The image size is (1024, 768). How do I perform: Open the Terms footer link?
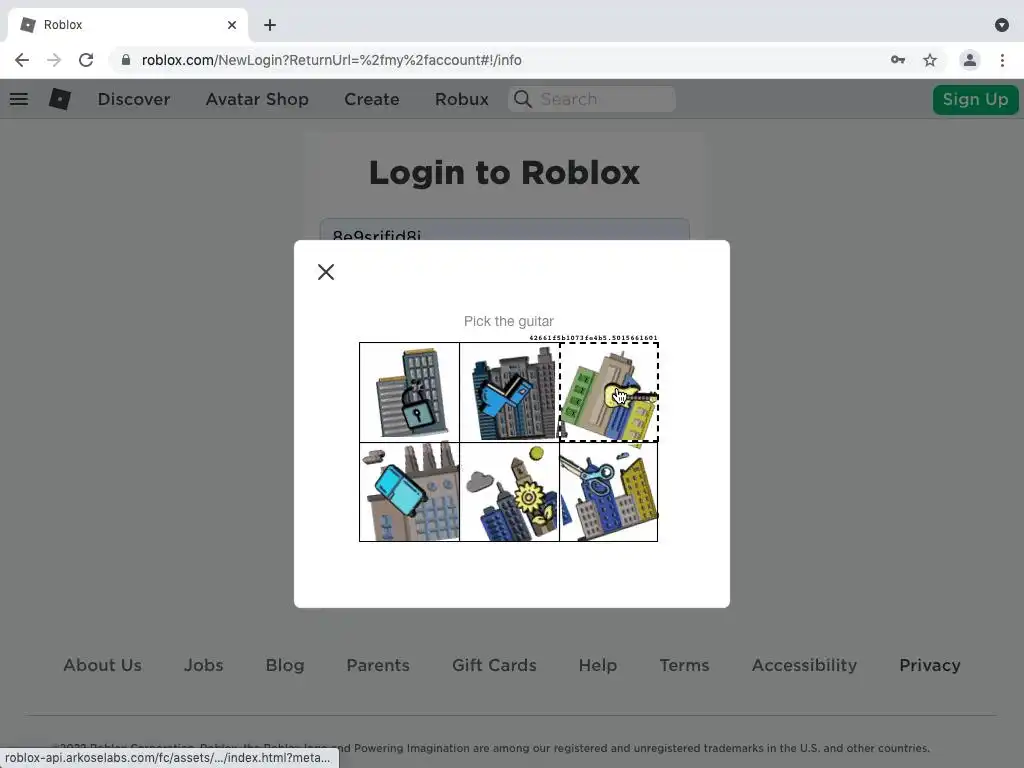tap(684, 665)
